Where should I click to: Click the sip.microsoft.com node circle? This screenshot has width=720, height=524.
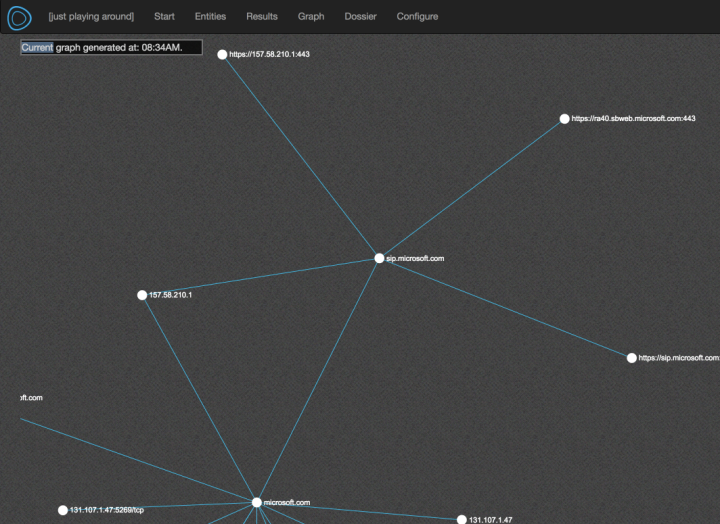[379, 258]
